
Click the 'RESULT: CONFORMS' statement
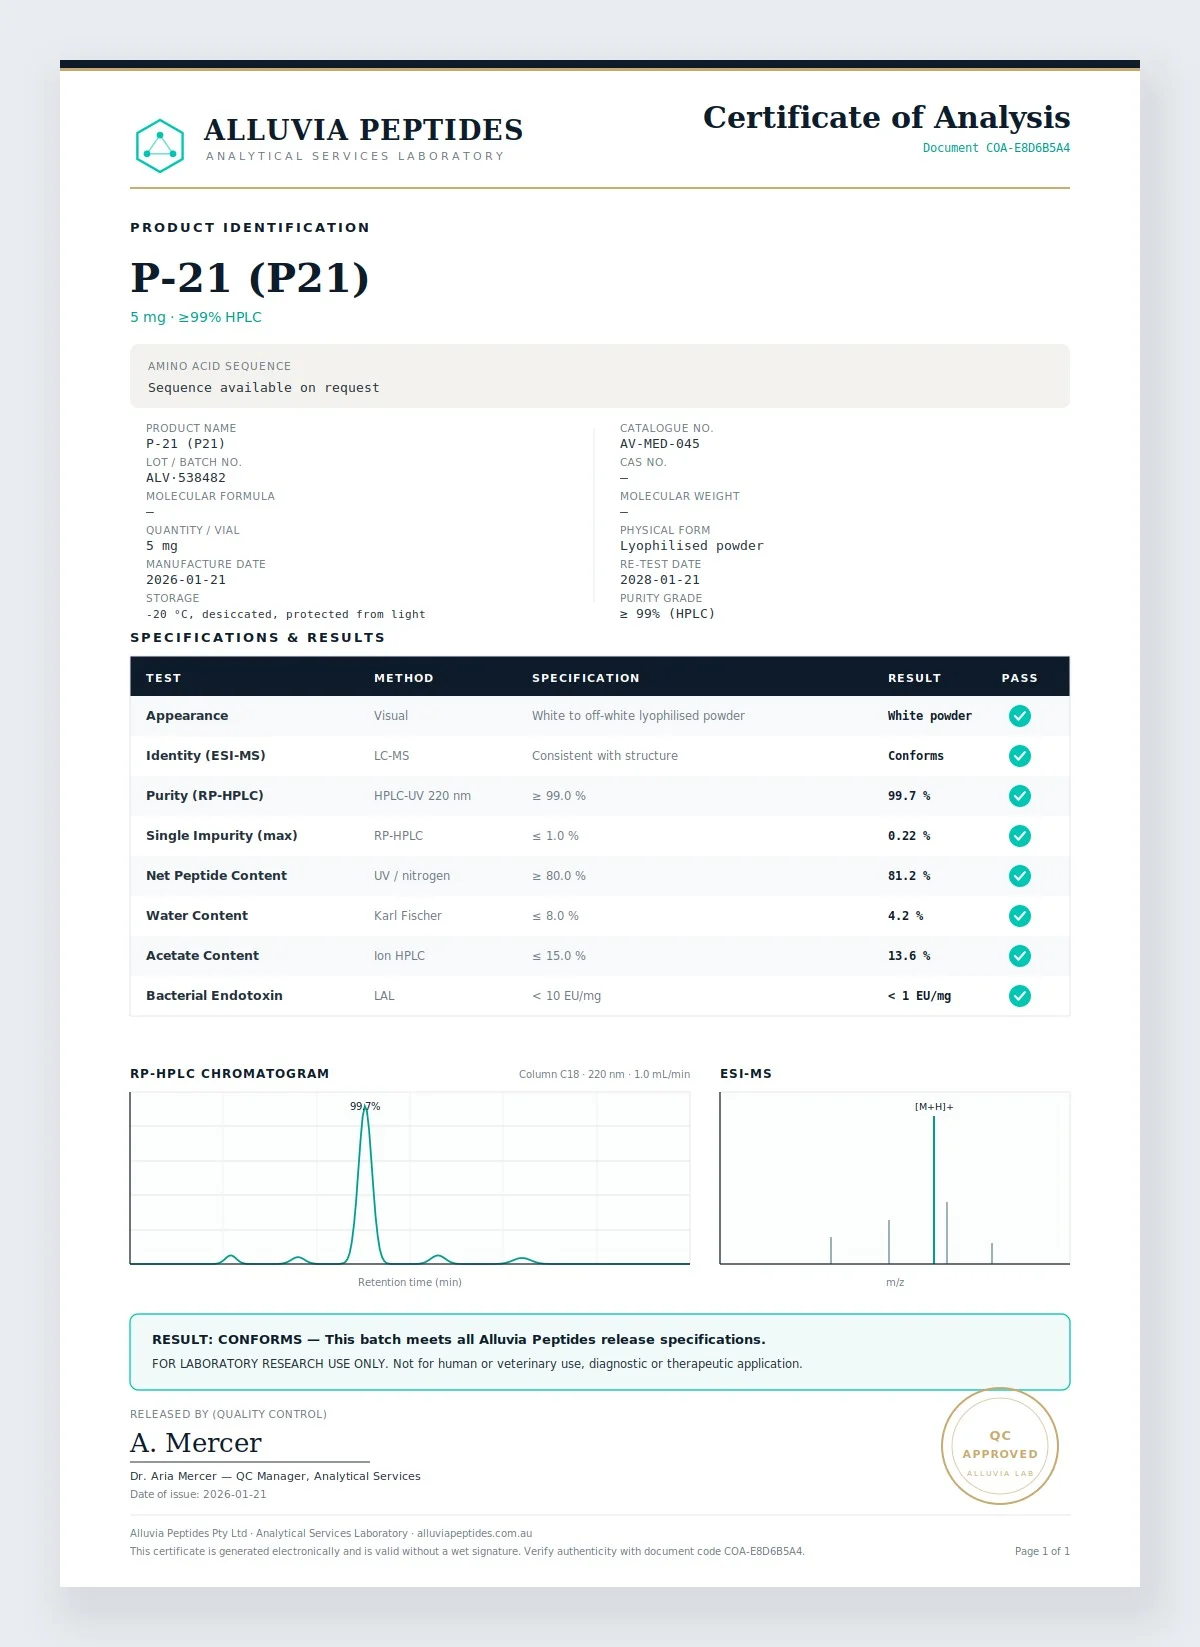coord(459,1340)
